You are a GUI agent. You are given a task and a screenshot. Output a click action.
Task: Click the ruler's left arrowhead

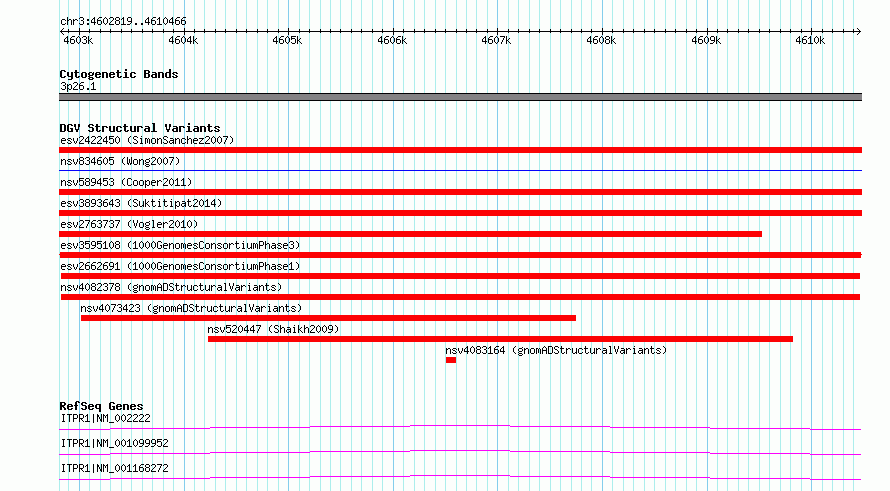click(62, 32)
